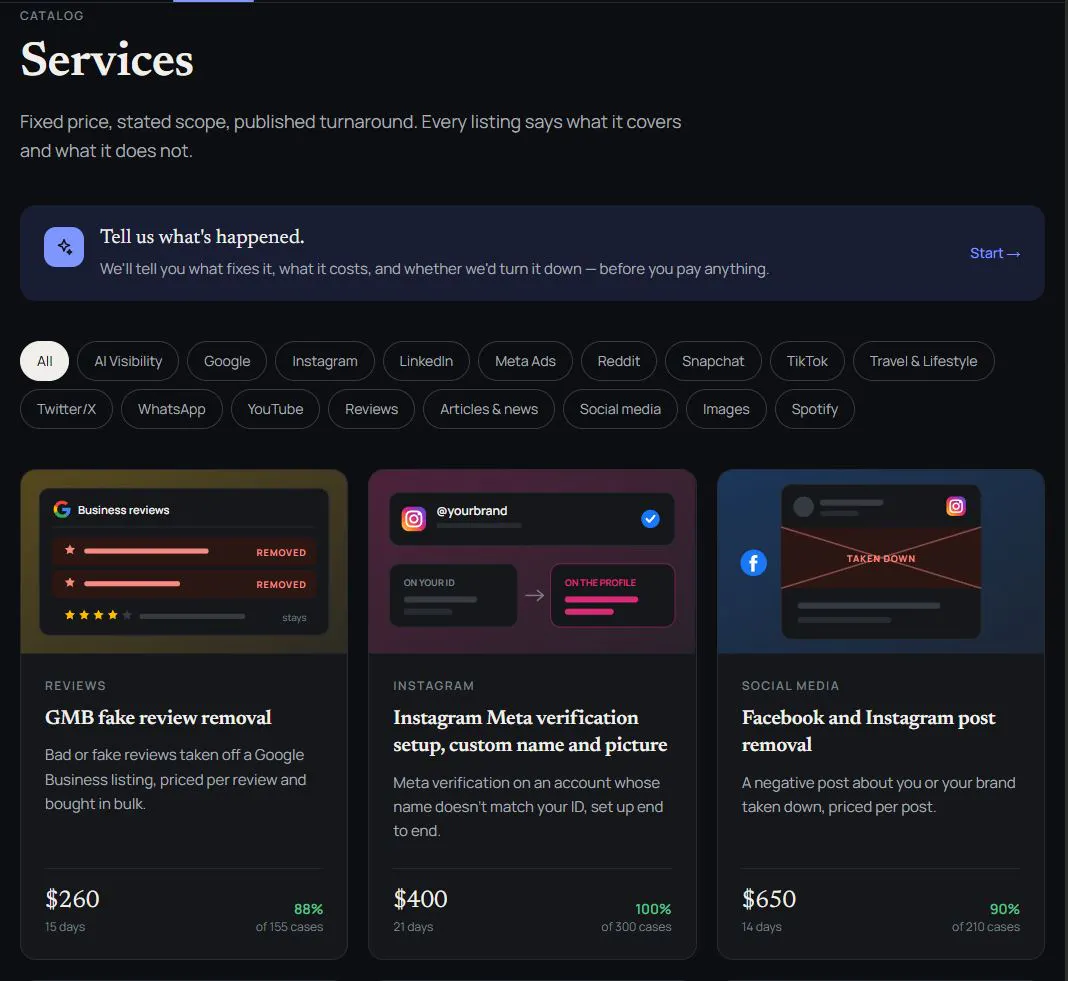Select the LinkedIn filter chip
This screenshot has width=1068, height=981.
[x=426, y=361]
